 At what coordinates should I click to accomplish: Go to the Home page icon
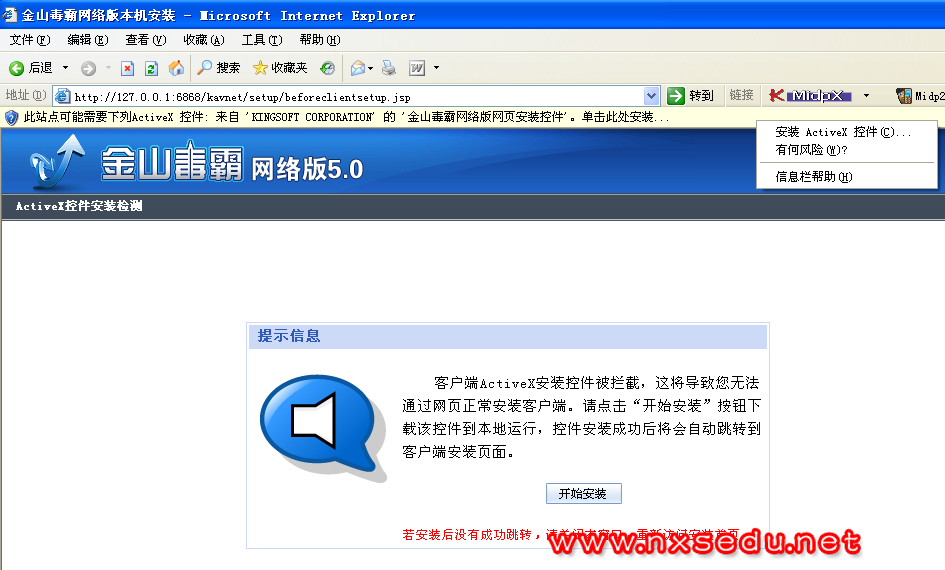(176, 68)
